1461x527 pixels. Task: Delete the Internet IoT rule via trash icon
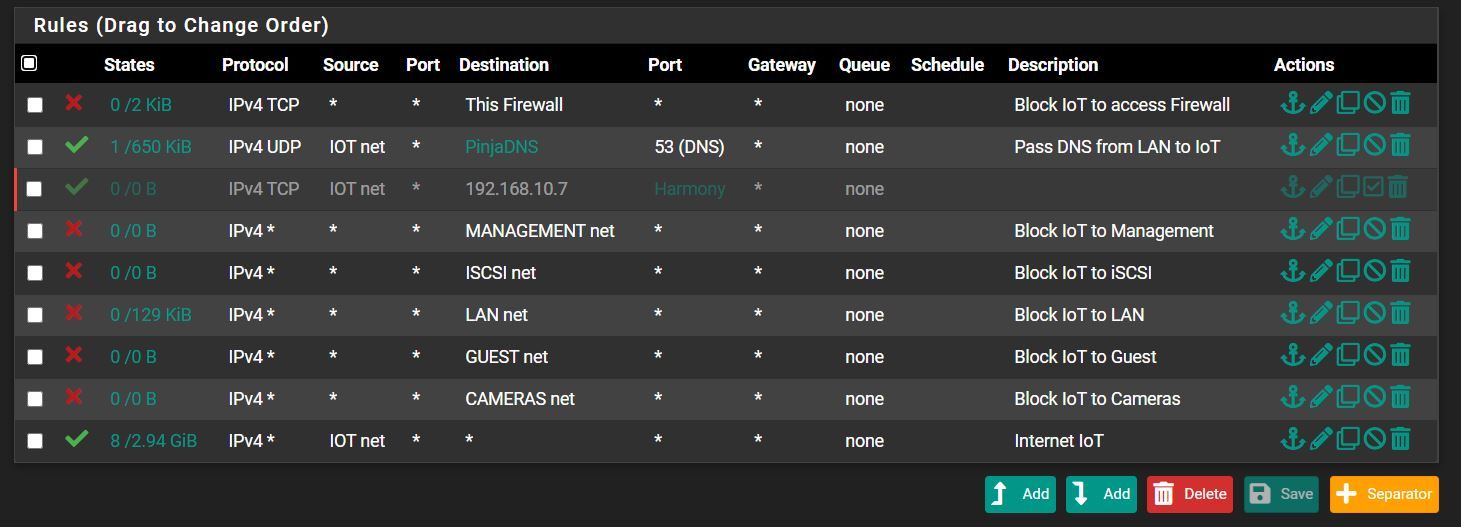click(x=1400, y=439)
